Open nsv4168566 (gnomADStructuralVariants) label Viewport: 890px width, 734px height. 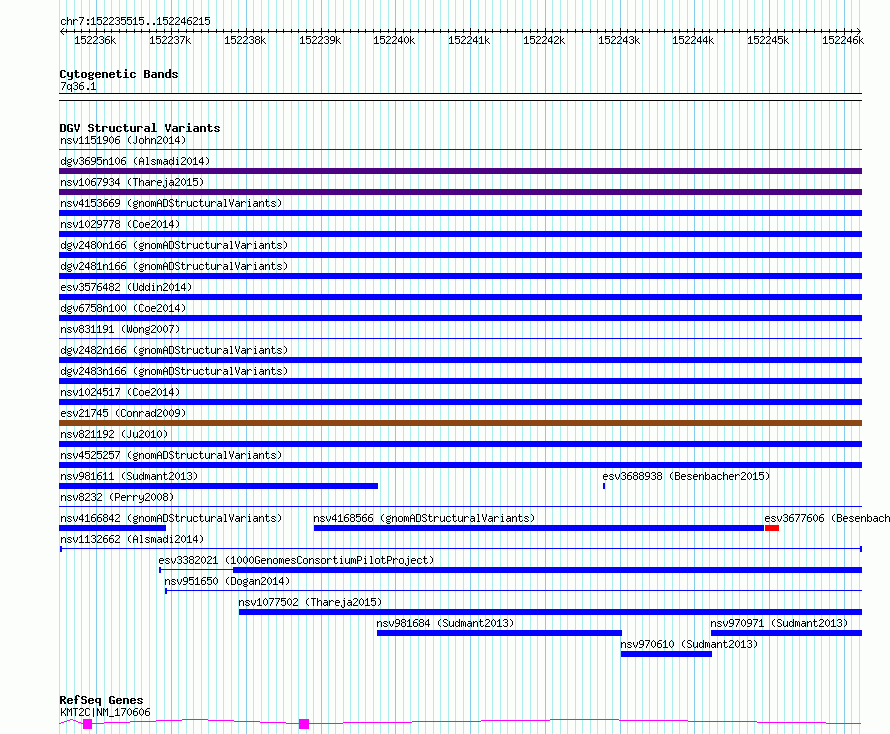point(424,518)
